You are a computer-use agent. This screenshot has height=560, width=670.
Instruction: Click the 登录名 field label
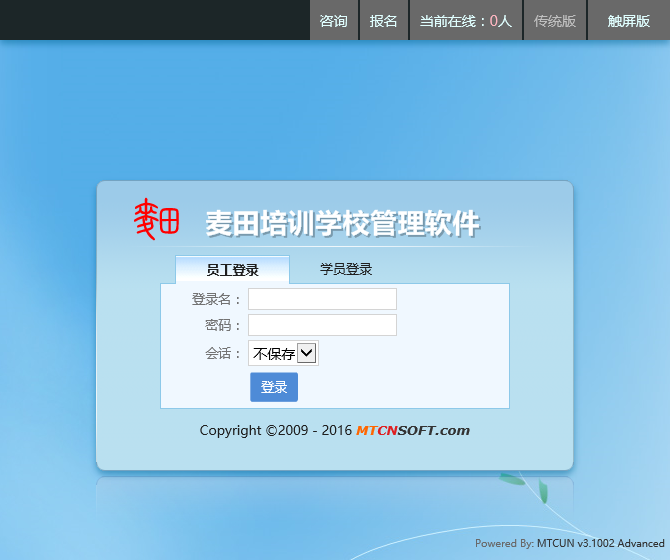tap(216, 299)
